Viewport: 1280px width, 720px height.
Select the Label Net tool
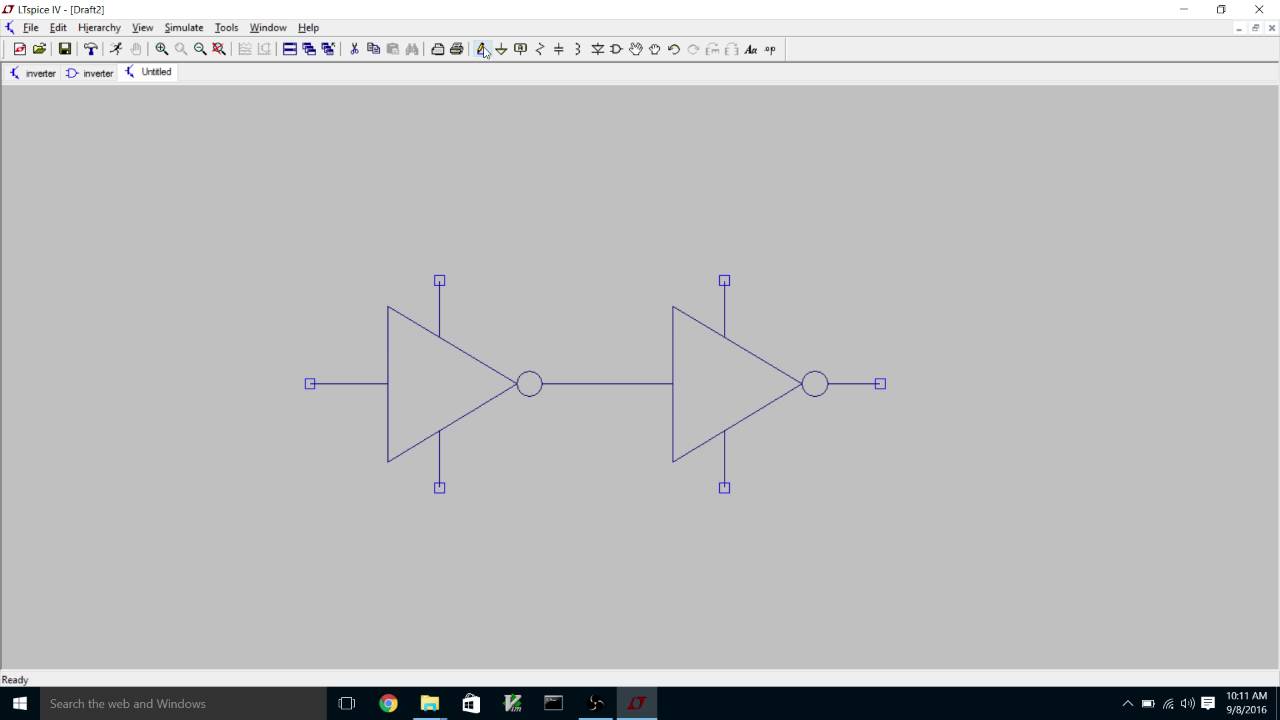pyautogui.click(x=520, y=49)
